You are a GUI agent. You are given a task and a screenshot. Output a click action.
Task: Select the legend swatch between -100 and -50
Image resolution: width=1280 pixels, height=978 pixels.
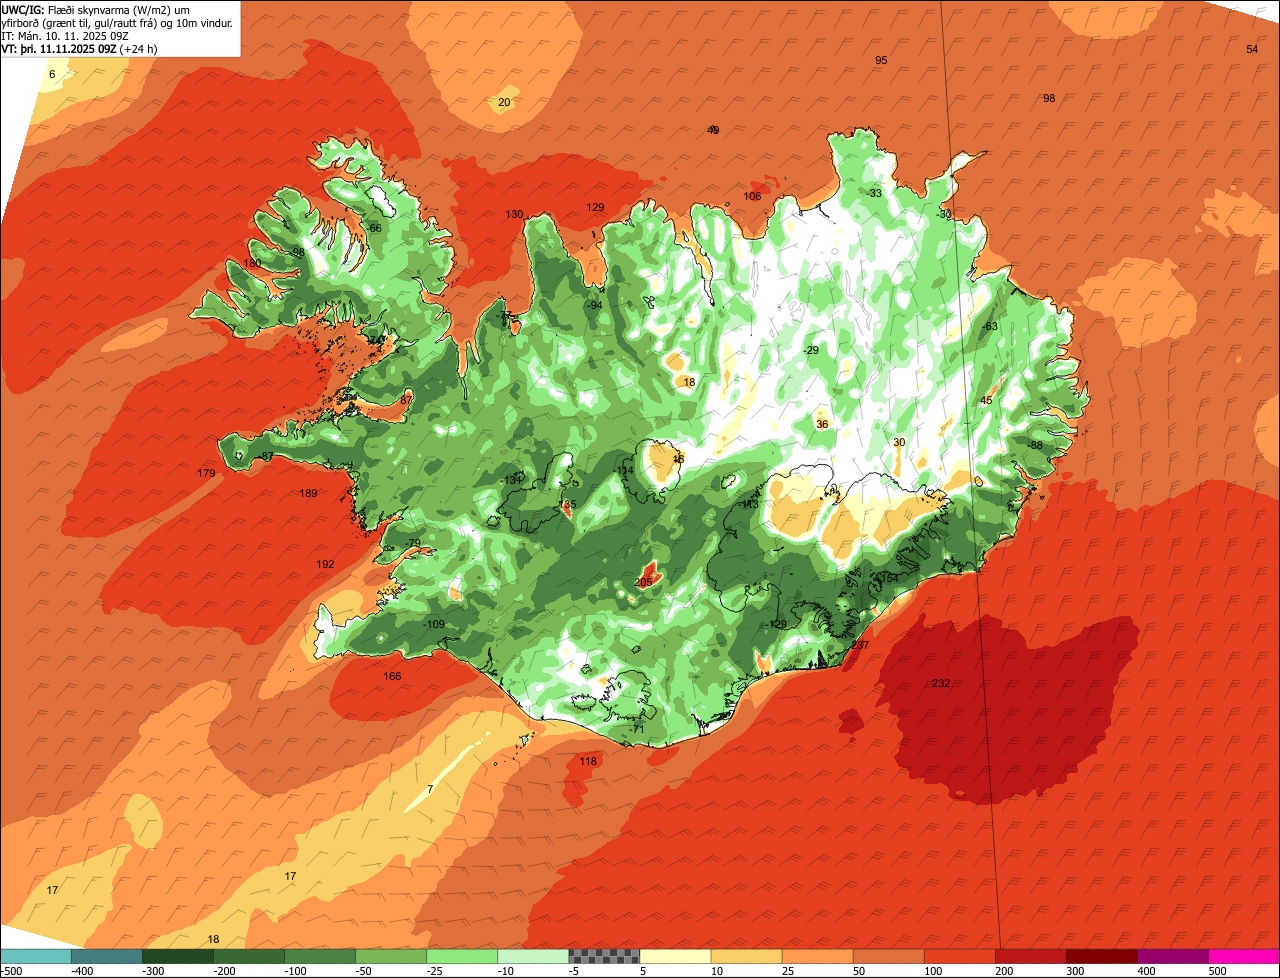coord(320,956)
